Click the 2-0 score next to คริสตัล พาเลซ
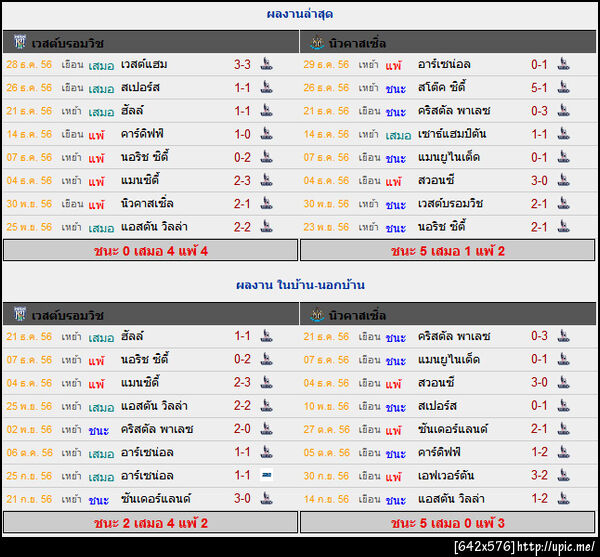The image size is (600, 557). [242, 429]
